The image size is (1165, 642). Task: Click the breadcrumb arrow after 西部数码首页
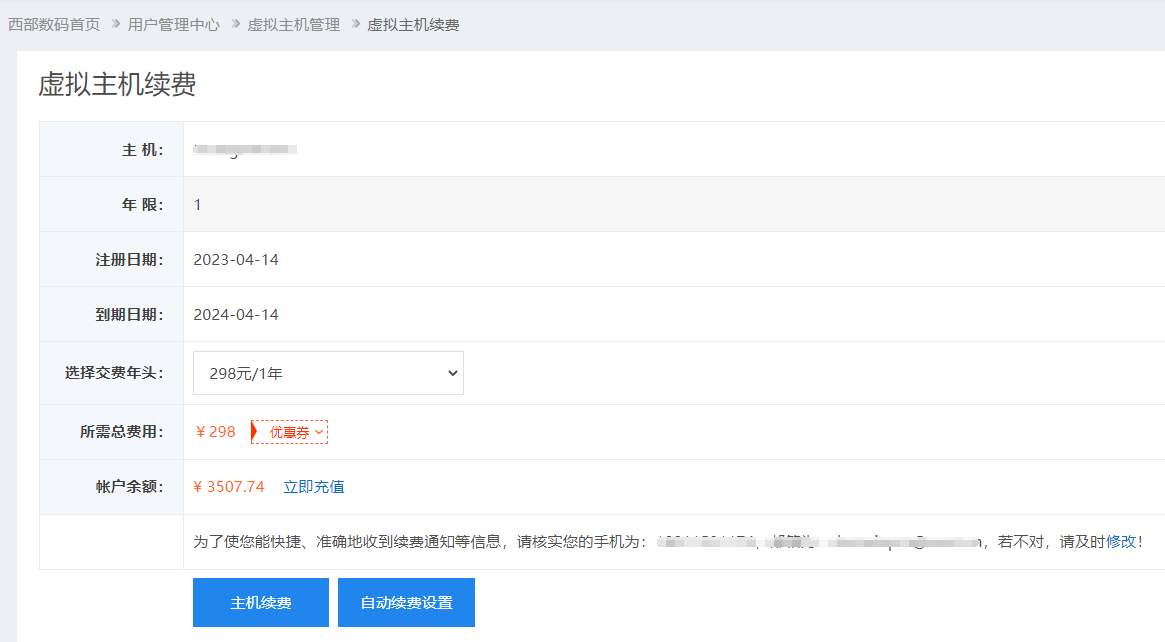point(115,25)
